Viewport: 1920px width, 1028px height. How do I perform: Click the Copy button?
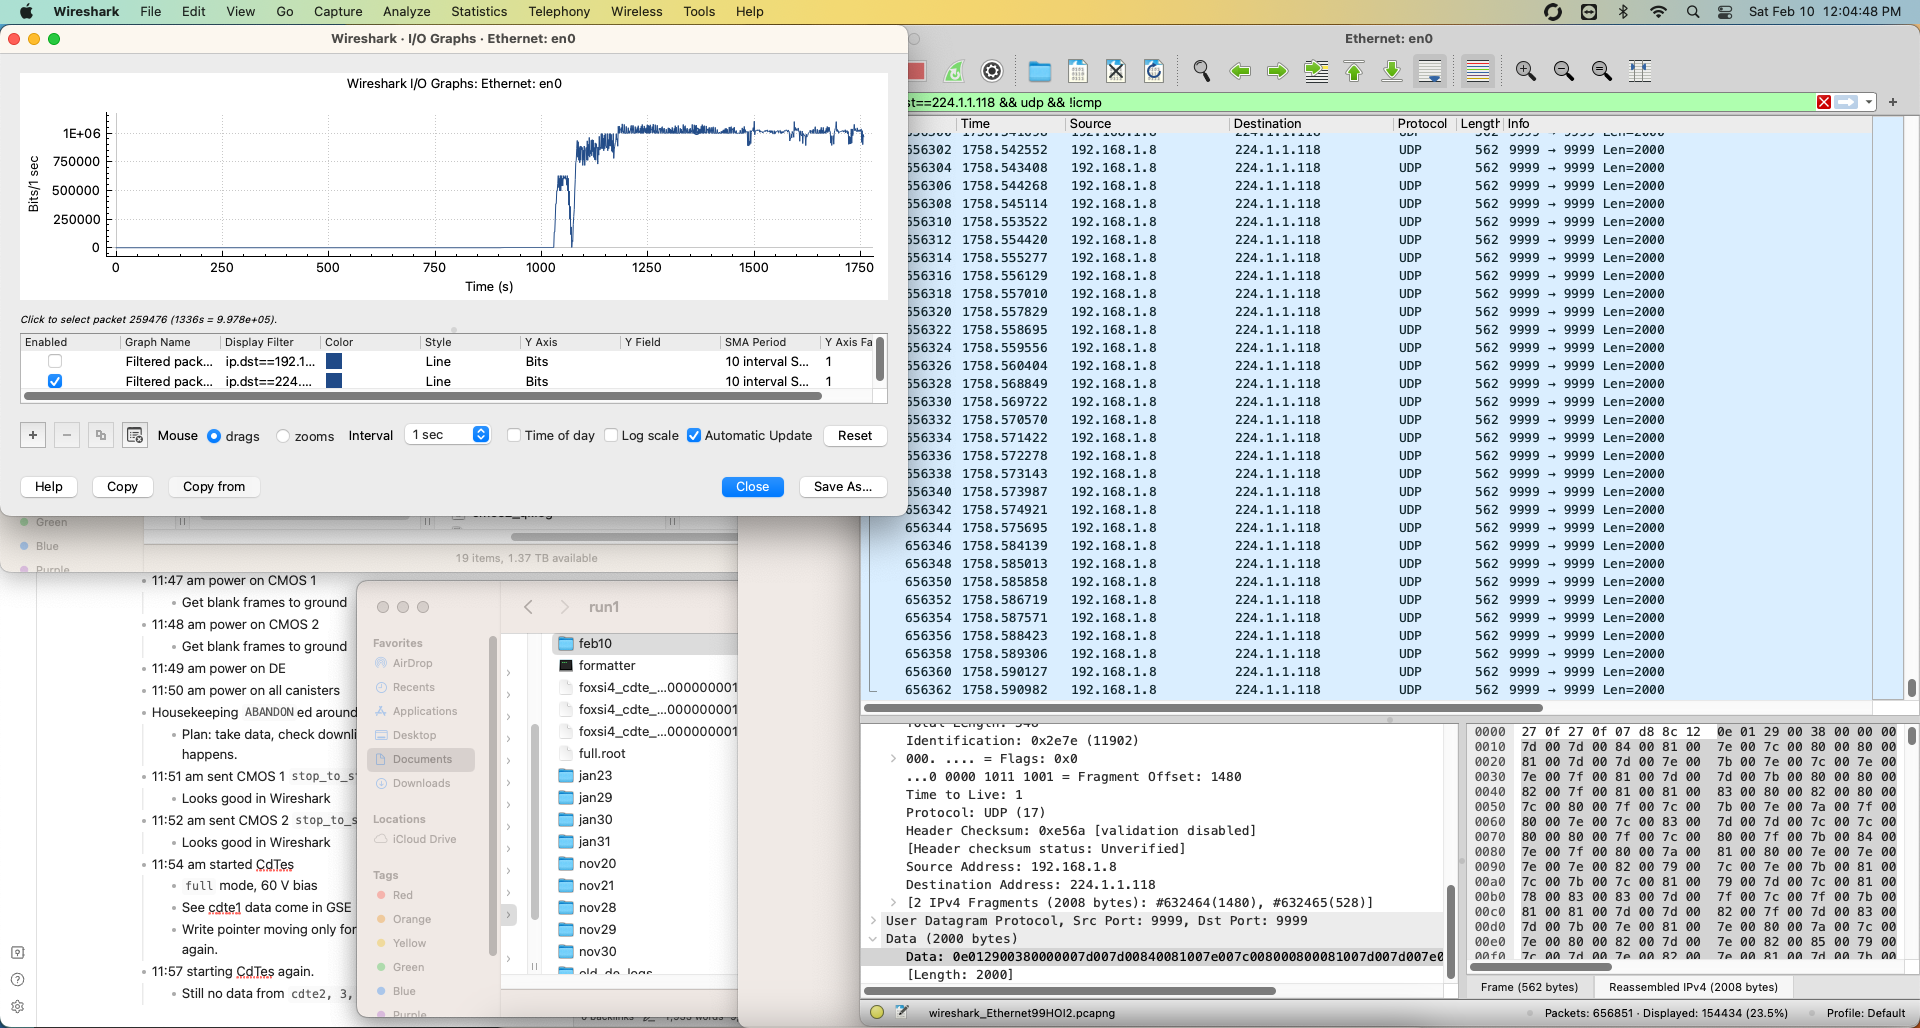(x=122, y=487)
